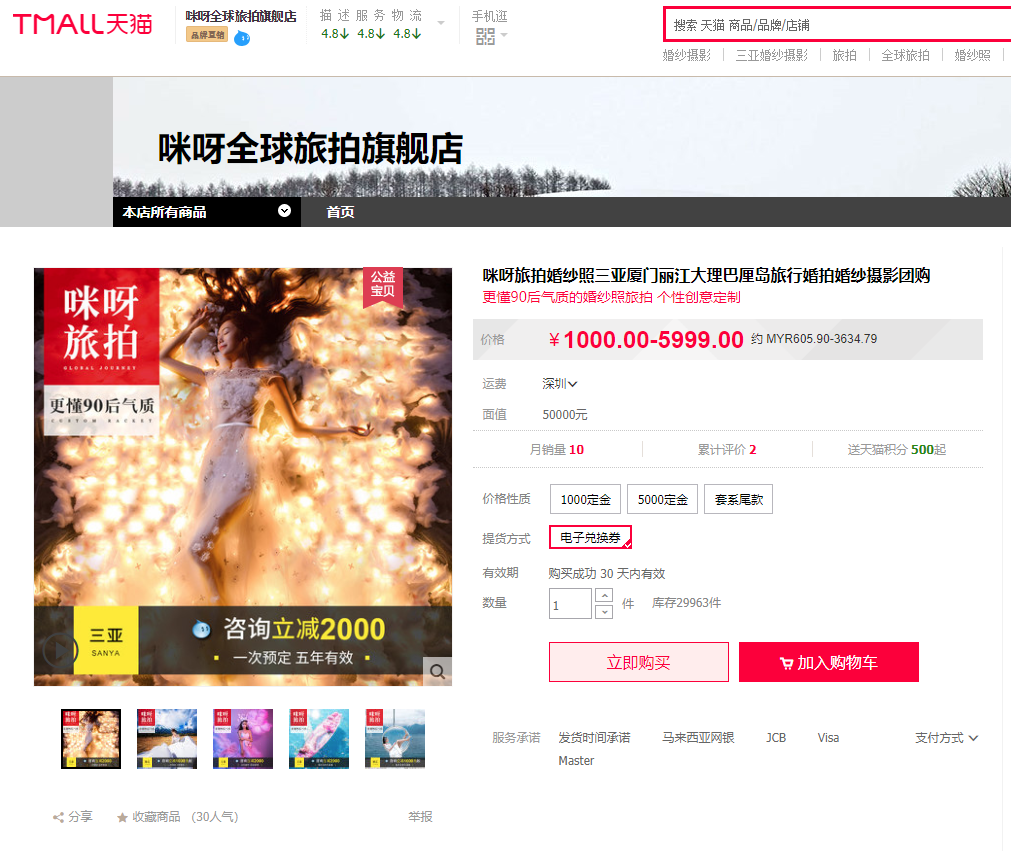Click the brand badge under store name

point(207,35)
